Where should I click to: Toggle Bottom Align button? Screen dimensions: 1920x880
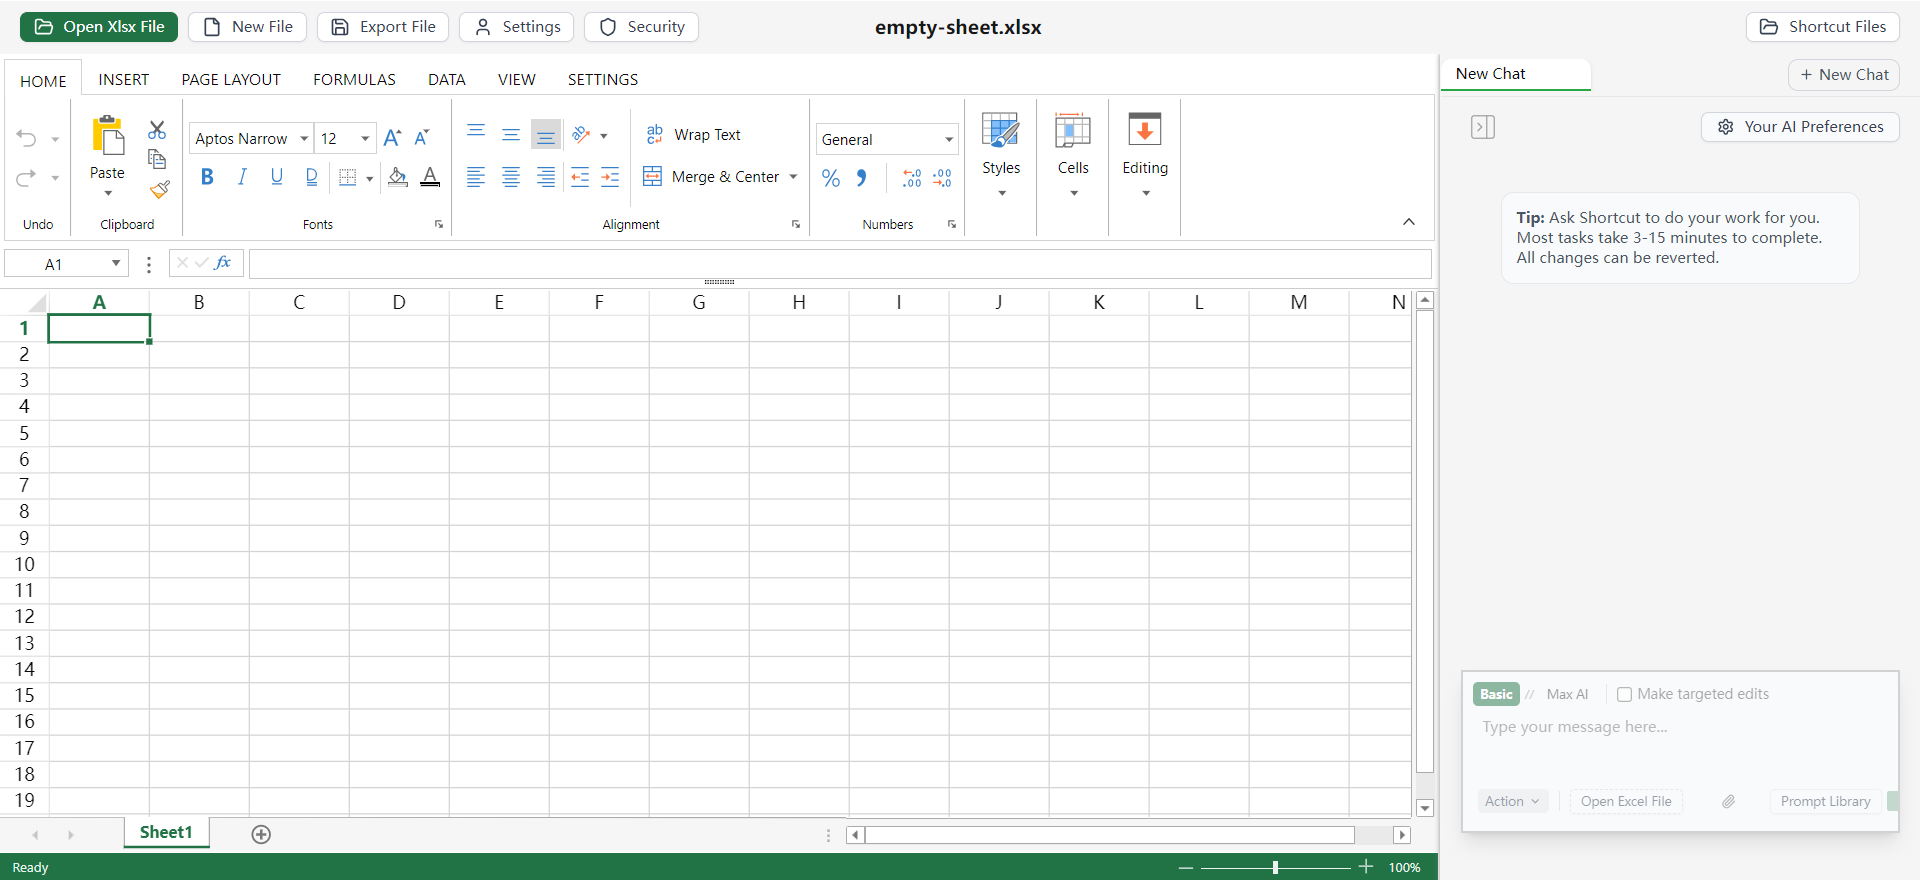coord(546,134)
